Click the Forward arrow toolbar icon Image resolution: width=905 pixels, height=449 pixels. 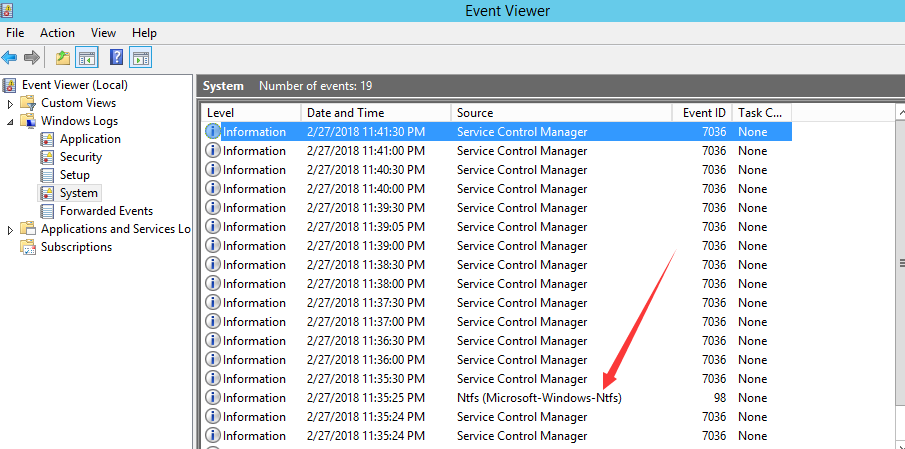[x=32, y=58]
